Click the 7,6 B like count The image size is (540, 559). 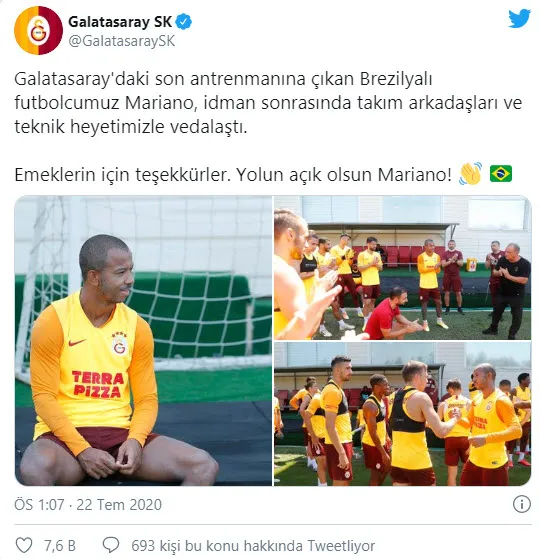[x=60, y=546]
